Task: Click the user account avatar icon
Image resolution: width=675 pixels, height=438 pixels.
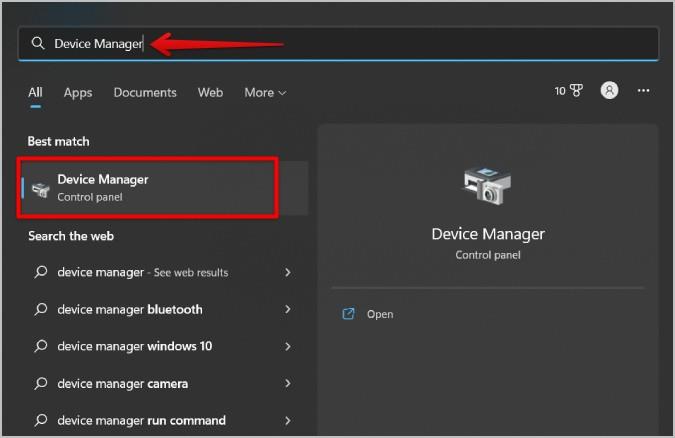Action: 609,90
